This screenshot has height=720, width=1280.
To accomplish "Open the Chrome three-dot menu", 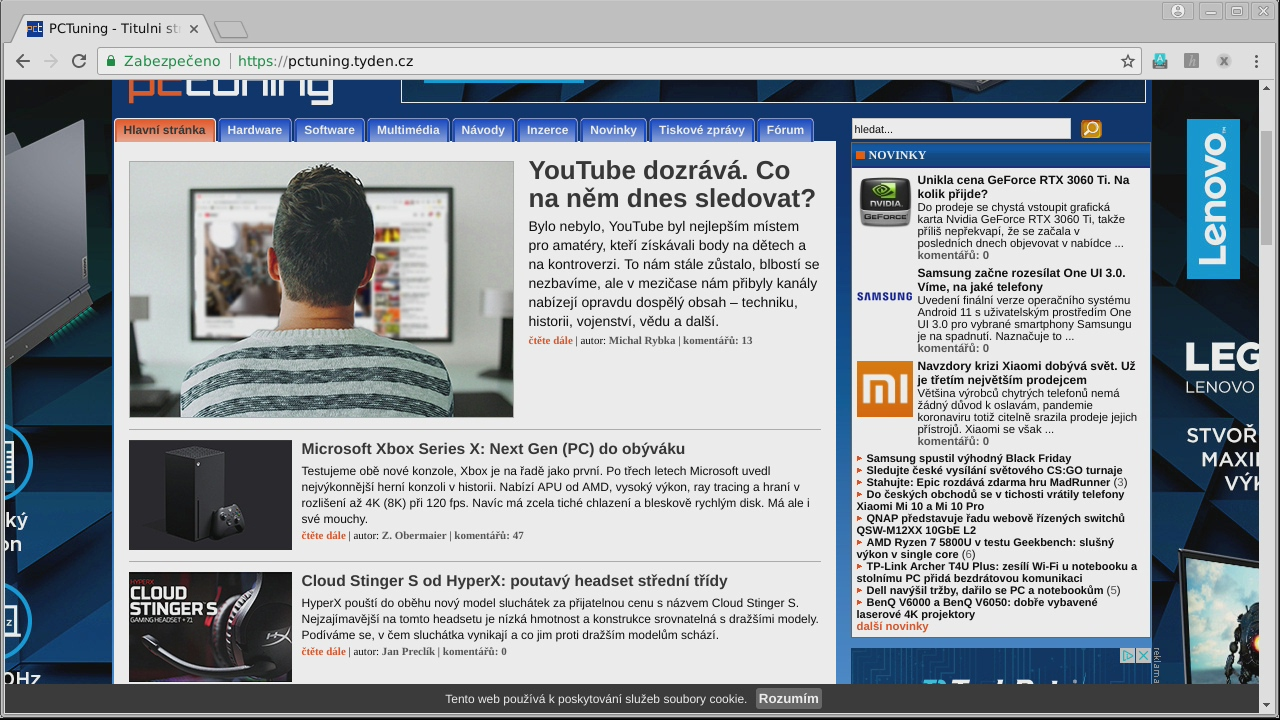I will (x=1256, y=61).
